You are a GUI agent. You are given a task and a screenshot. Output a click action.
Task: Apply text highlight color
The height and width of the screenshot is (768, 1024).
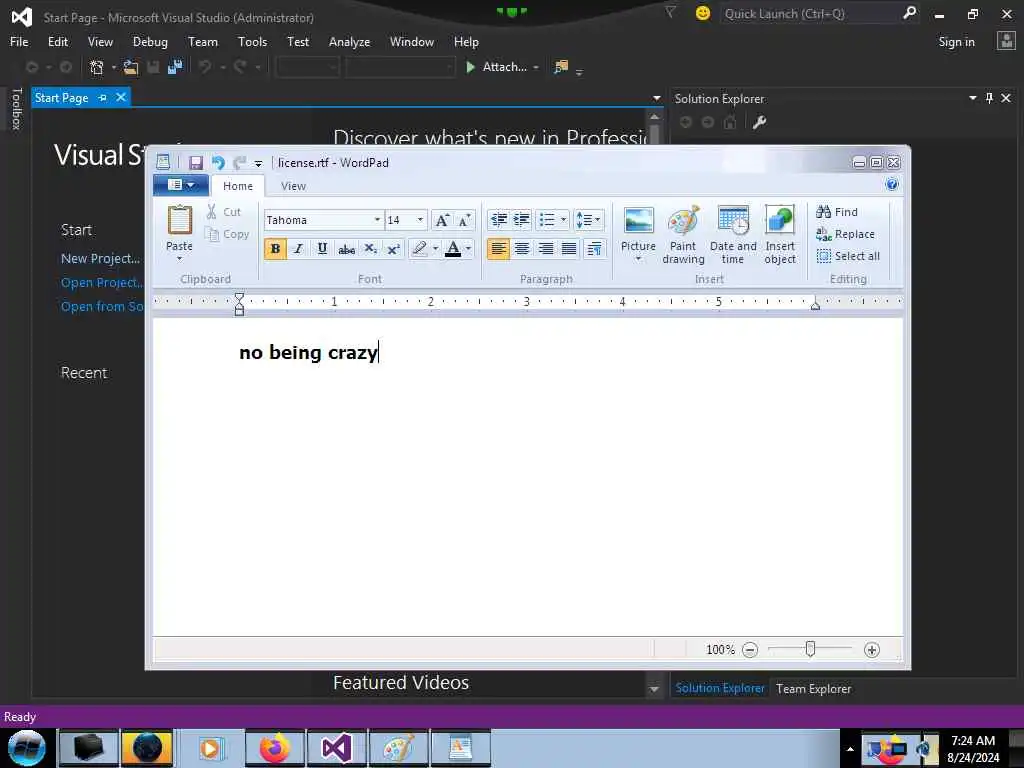coord(419,249)
